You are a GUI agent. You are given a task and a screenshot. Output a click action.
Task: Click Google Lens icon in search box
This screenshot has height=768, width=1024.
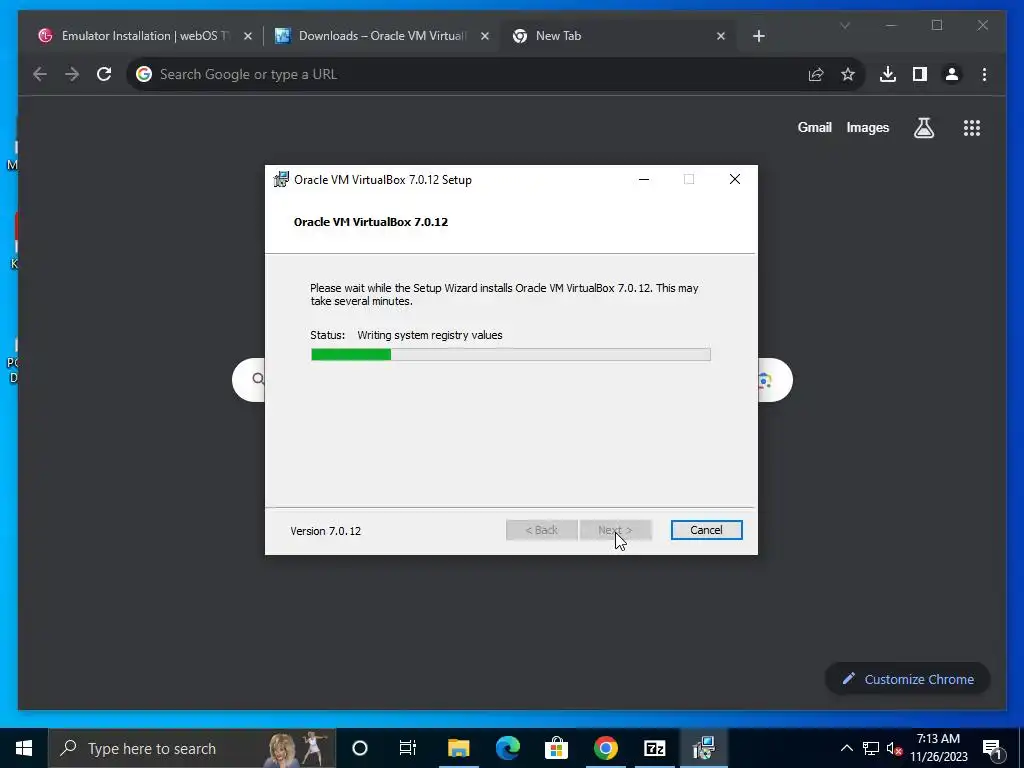click(765, 380)
